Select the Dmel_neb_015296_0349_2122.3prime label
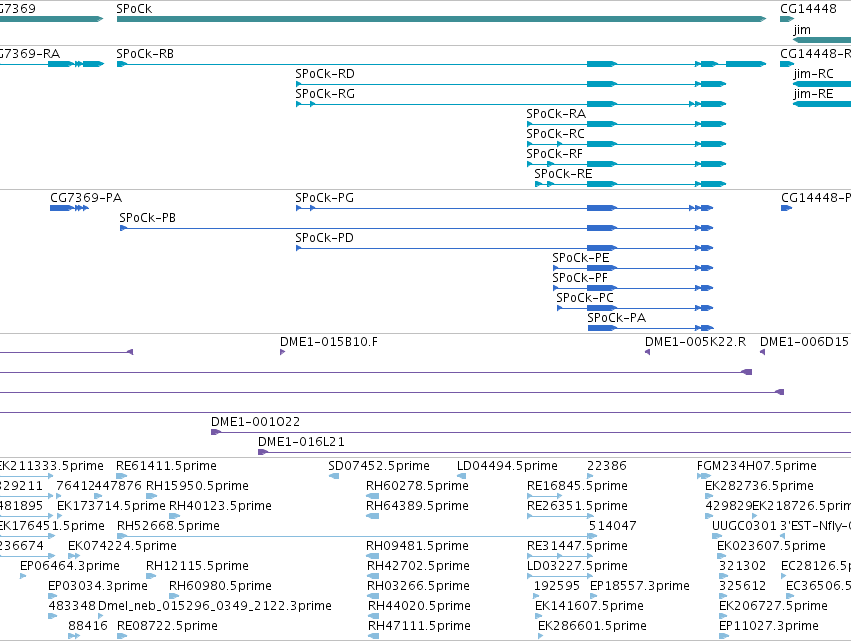851x641 pixels. pos(215,606)
